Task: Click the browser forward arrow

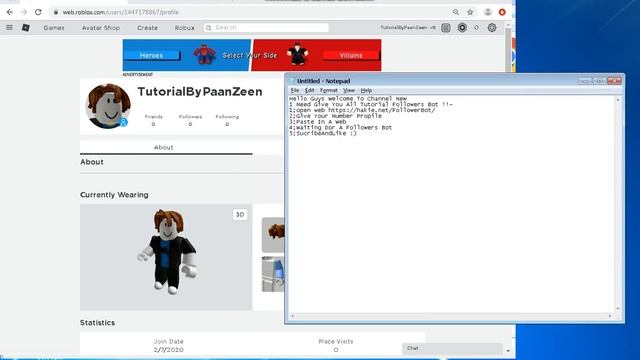Action: [x=24, y=12]
